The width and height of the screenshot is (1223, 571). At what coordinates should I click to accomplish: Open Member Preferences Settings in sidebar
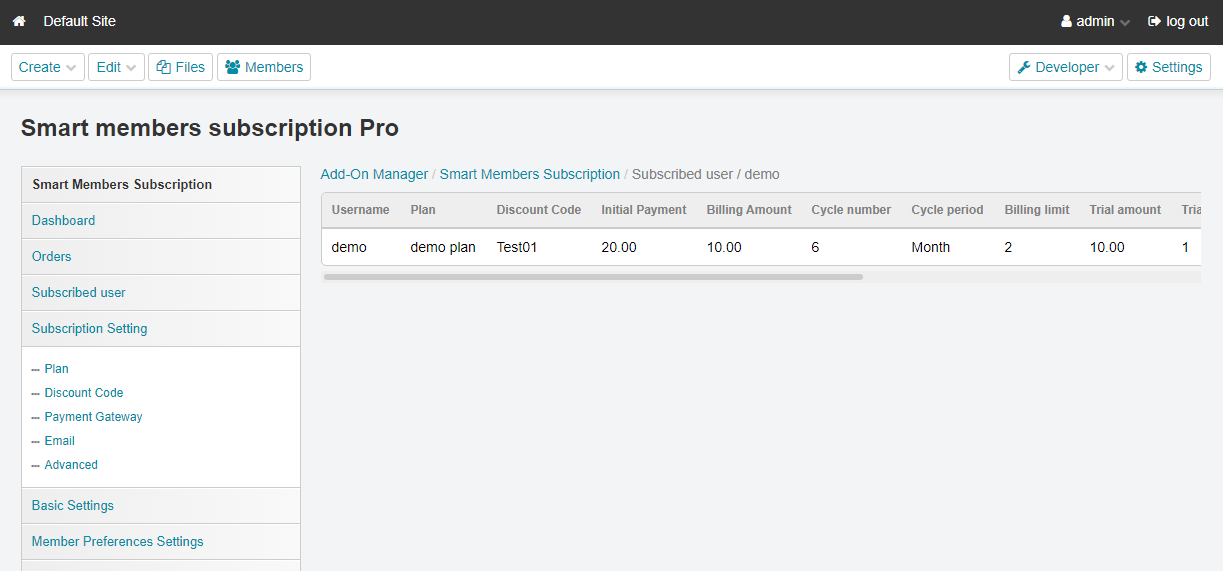point(117,541)
